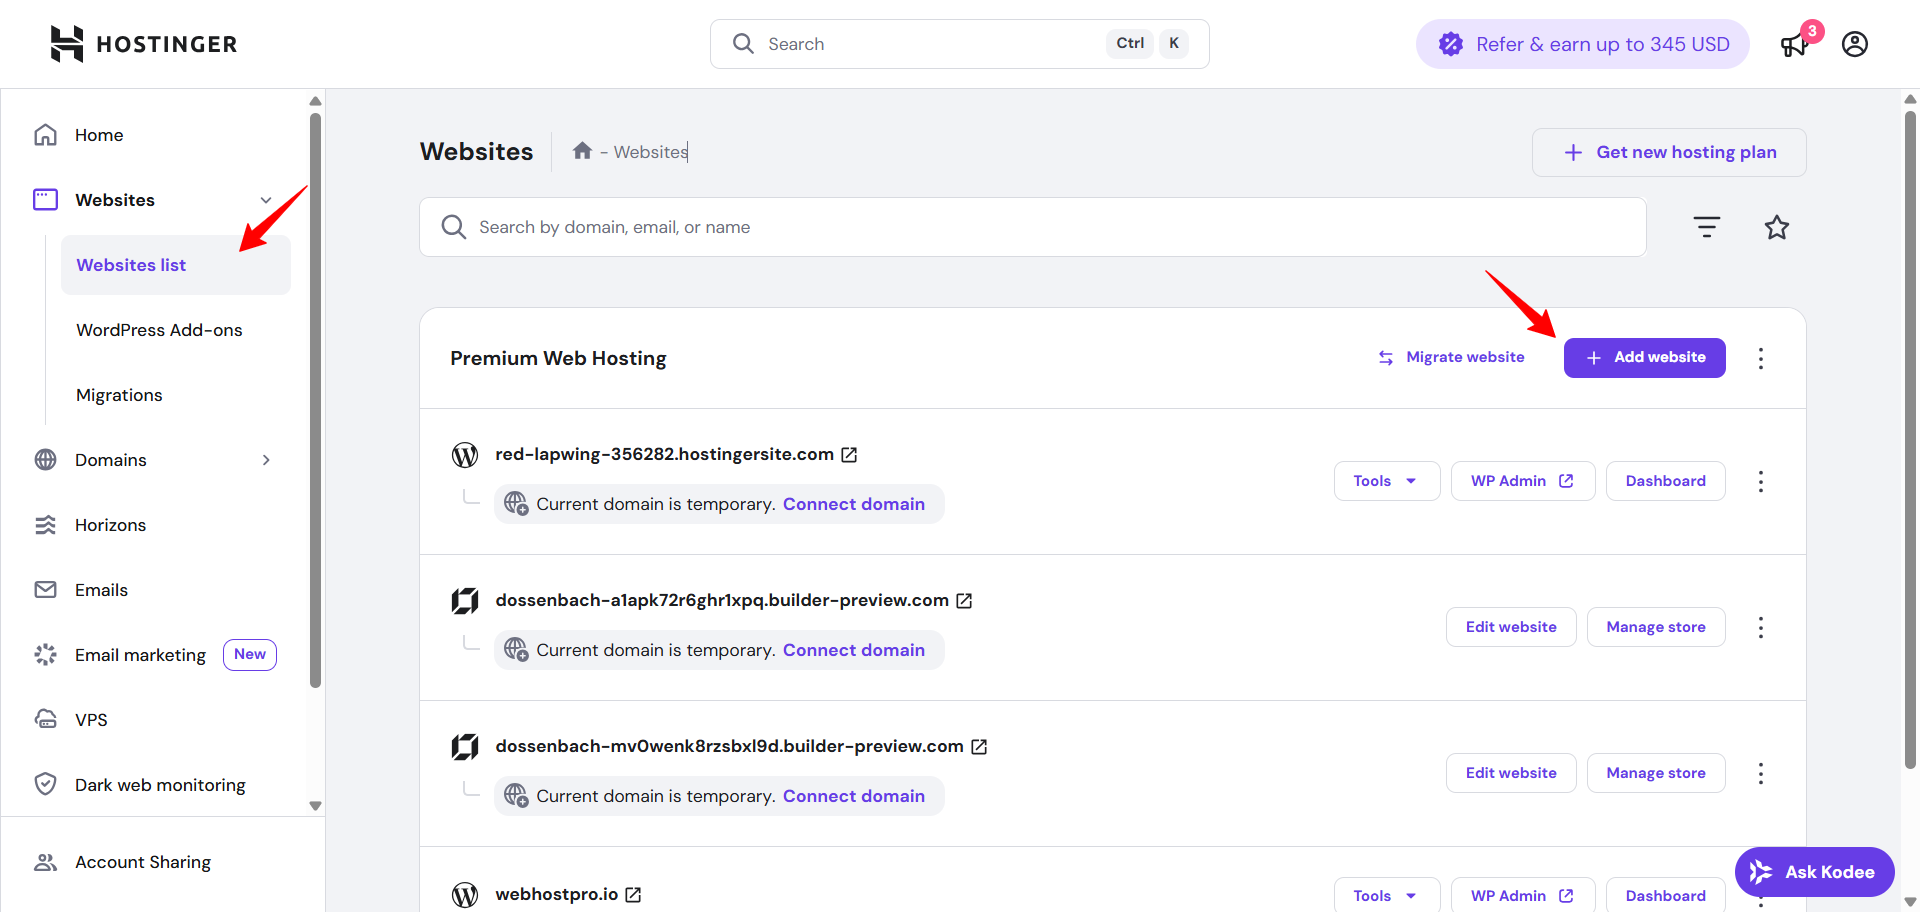
Task: Click the Emails envelope icon
Action: pyautogui.click(x=45, y=589)
